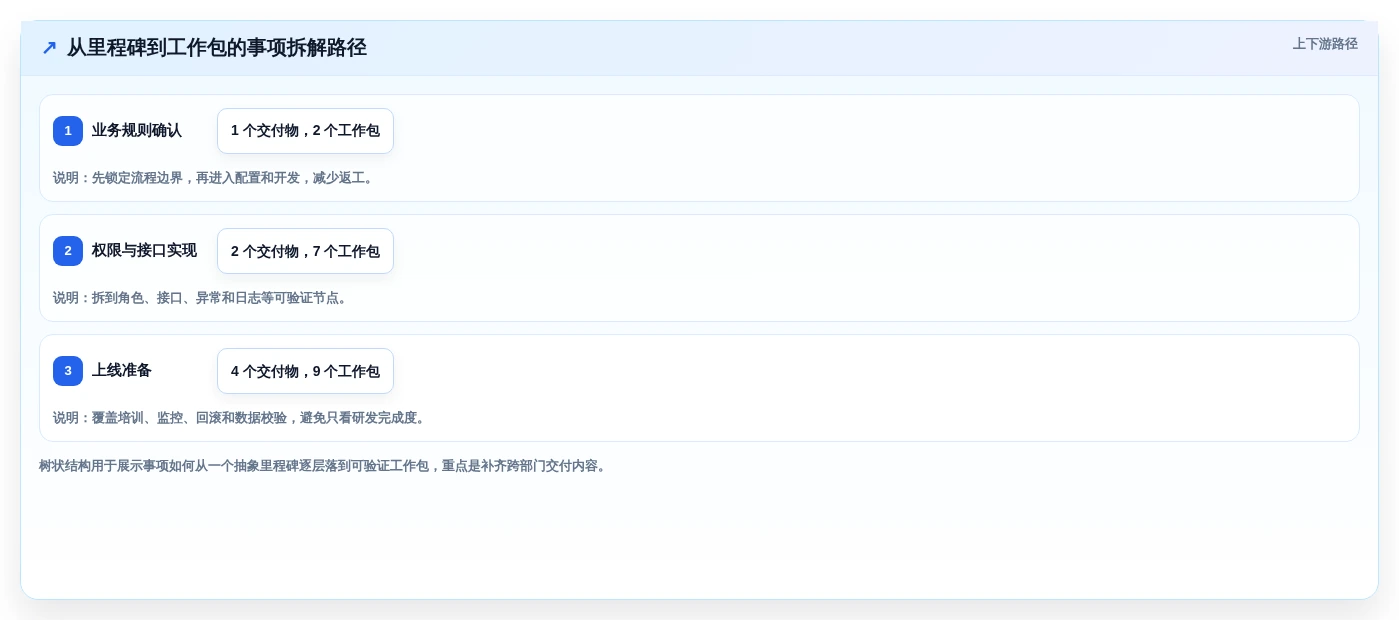Select step number 3 badge

click(68, 371)
